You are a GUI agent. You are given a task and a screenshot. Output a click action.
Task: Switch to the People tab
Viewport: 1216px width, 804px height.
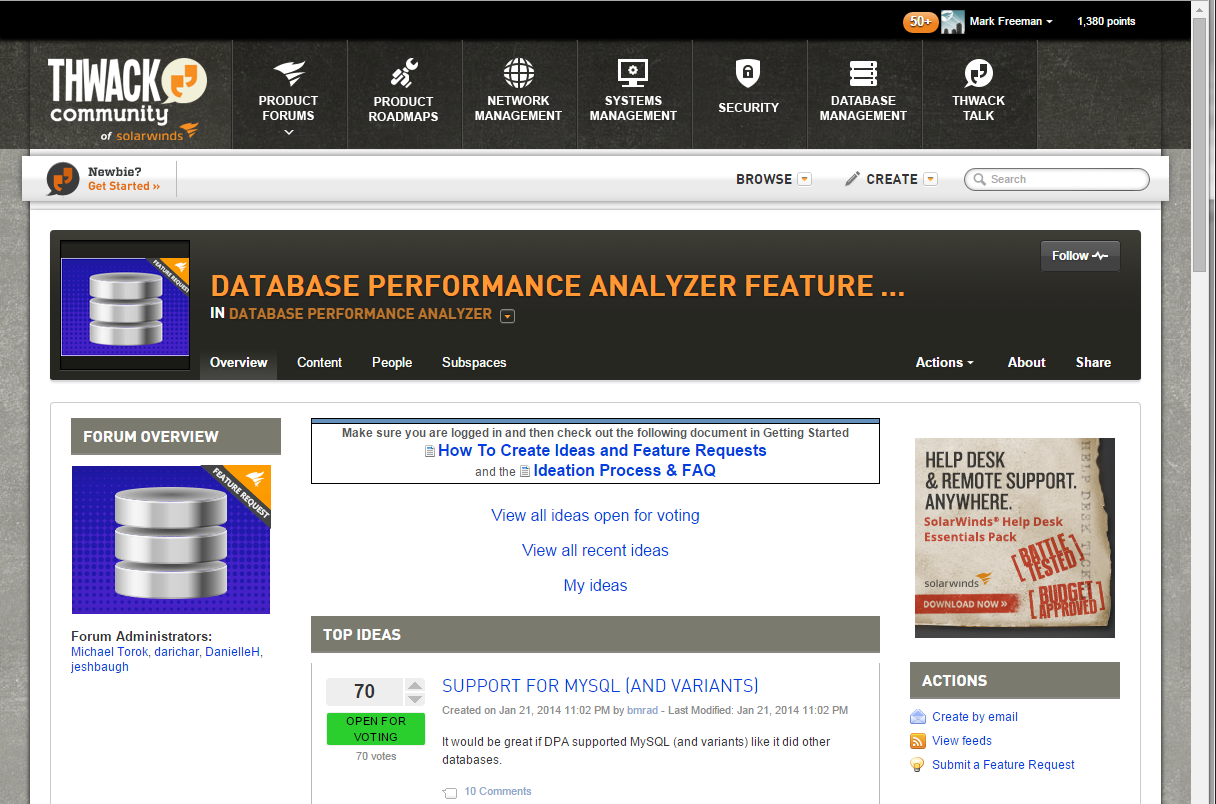coord(392,362)
